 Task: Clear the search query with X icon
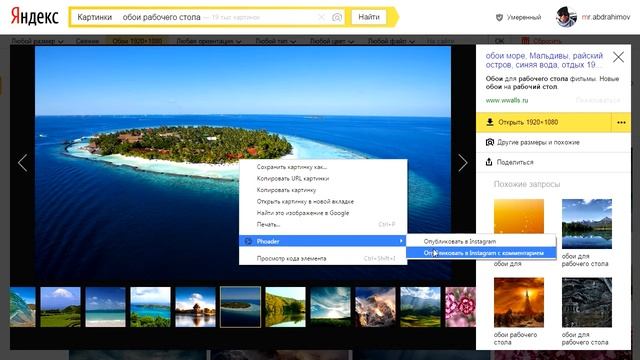click(x=322, y=17)
